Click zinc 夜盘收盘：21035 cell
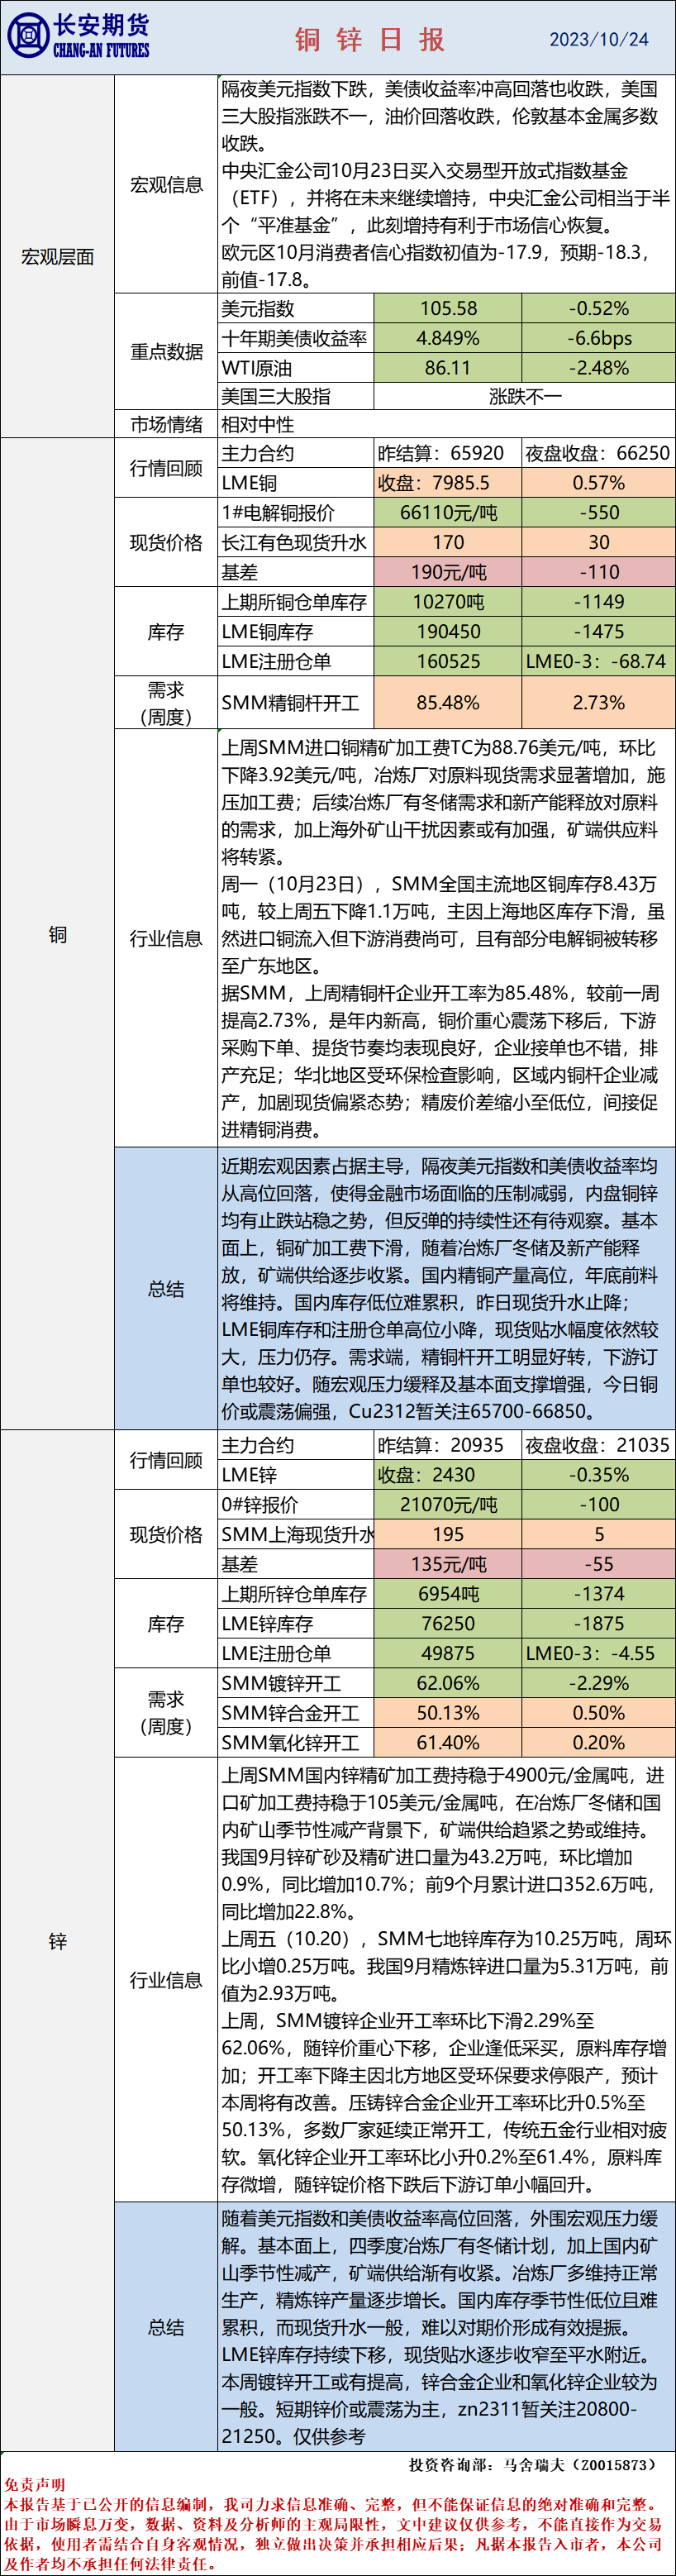This screenshot has height=2576, width=676. click(598, 1445)
